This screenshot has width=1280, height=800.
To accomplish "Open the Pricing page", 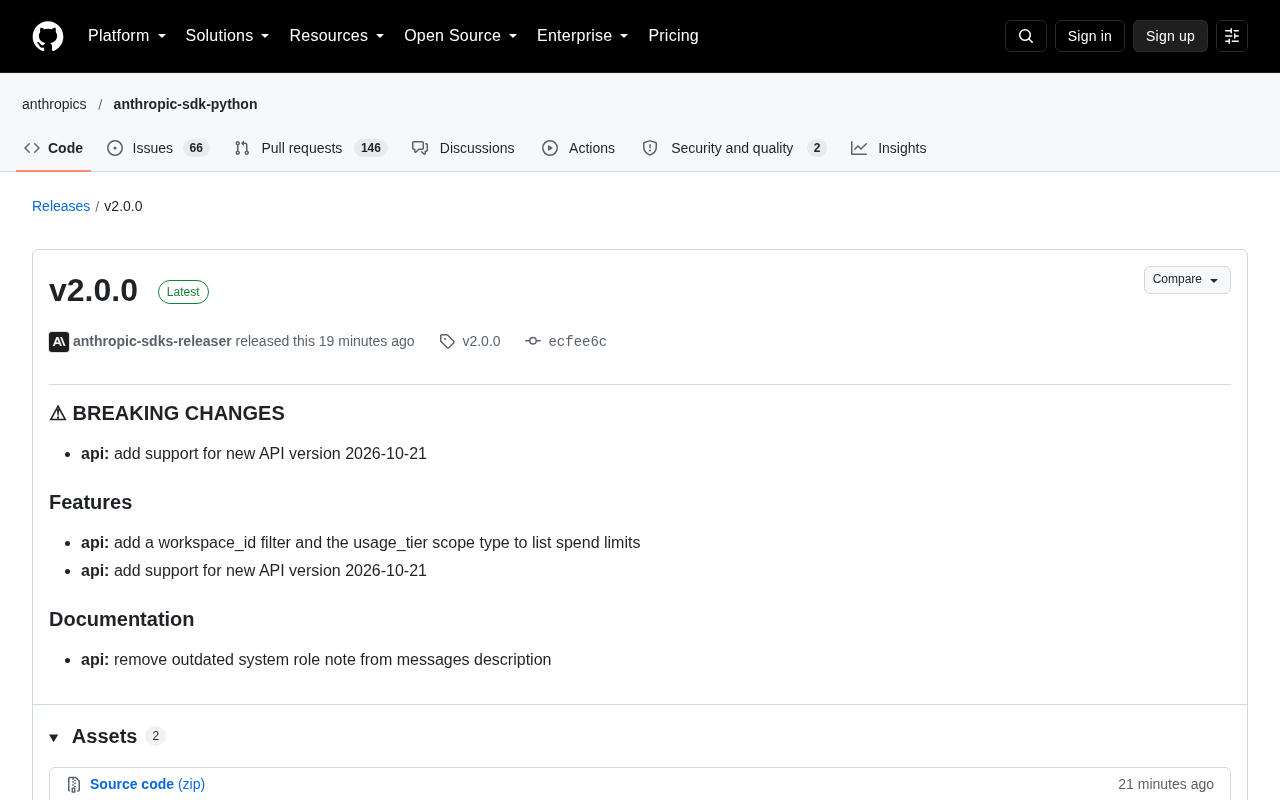I will [x=673, y=36].
